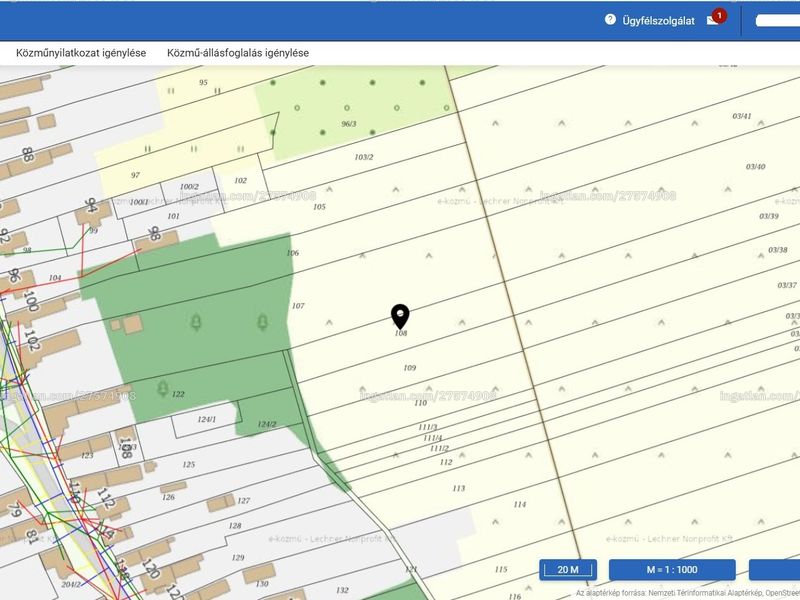Select parcel label 97
This screenshot has height=600, width=800.
click(135, 175)
